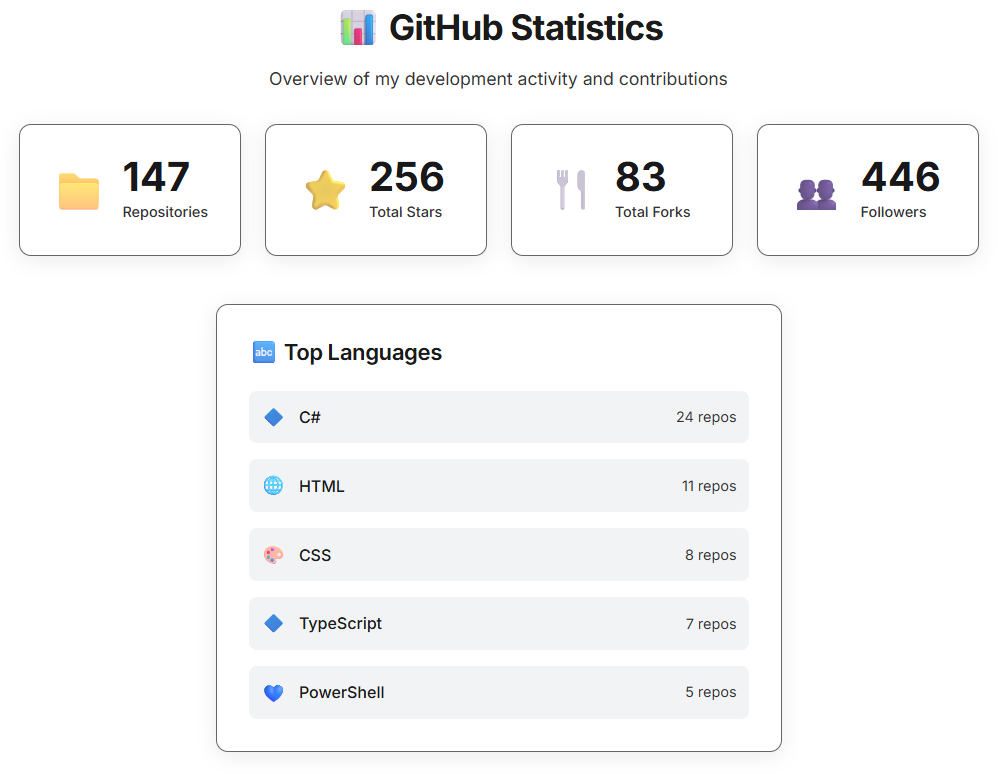Click the Total Stars label
The height and width of the screenshot is (774, 998).
(x=405, y=212)
